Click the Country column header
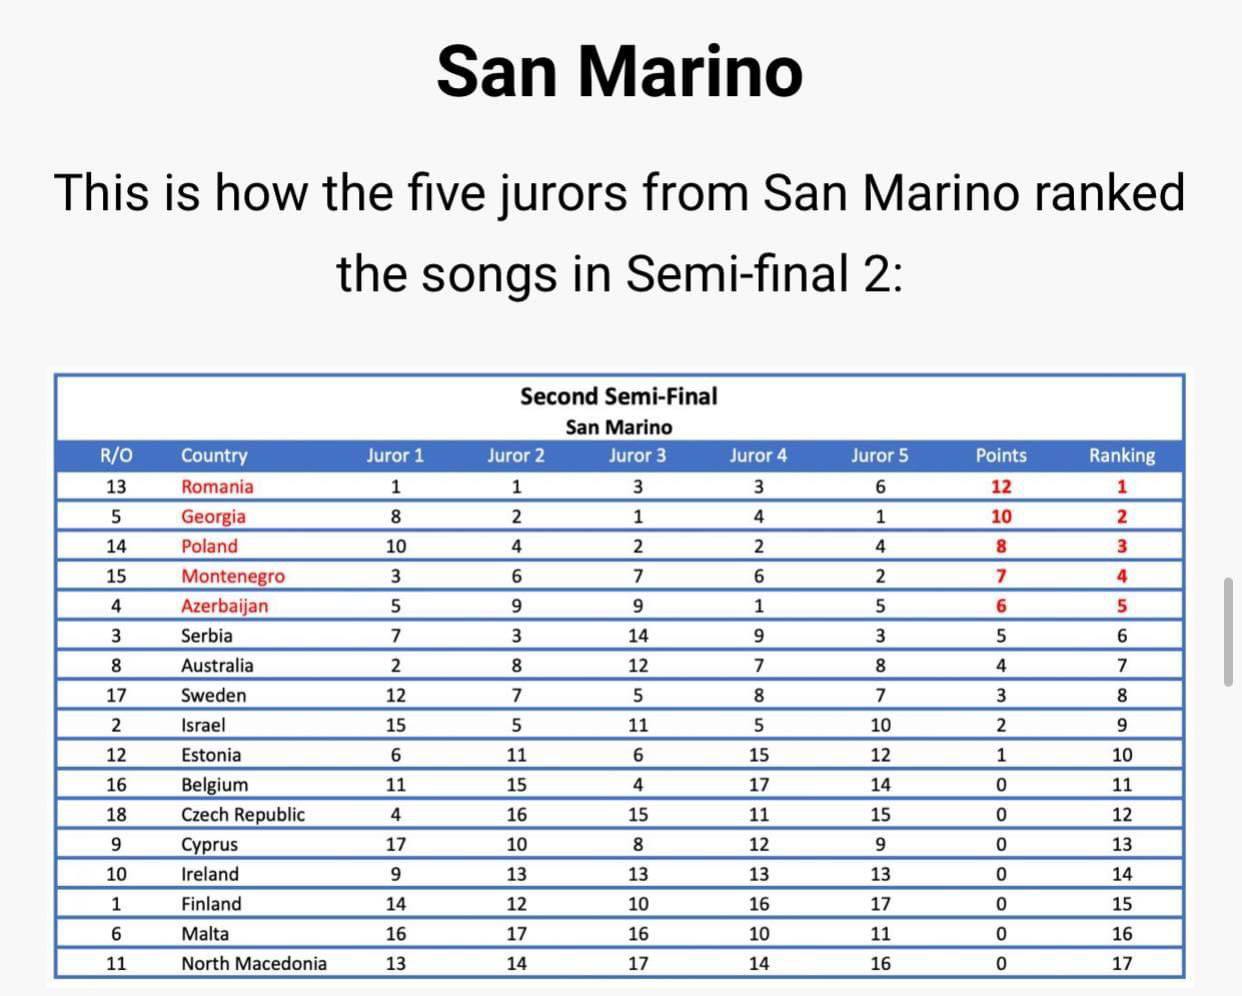Screen dimensions: 1242x996 [214, 455]
